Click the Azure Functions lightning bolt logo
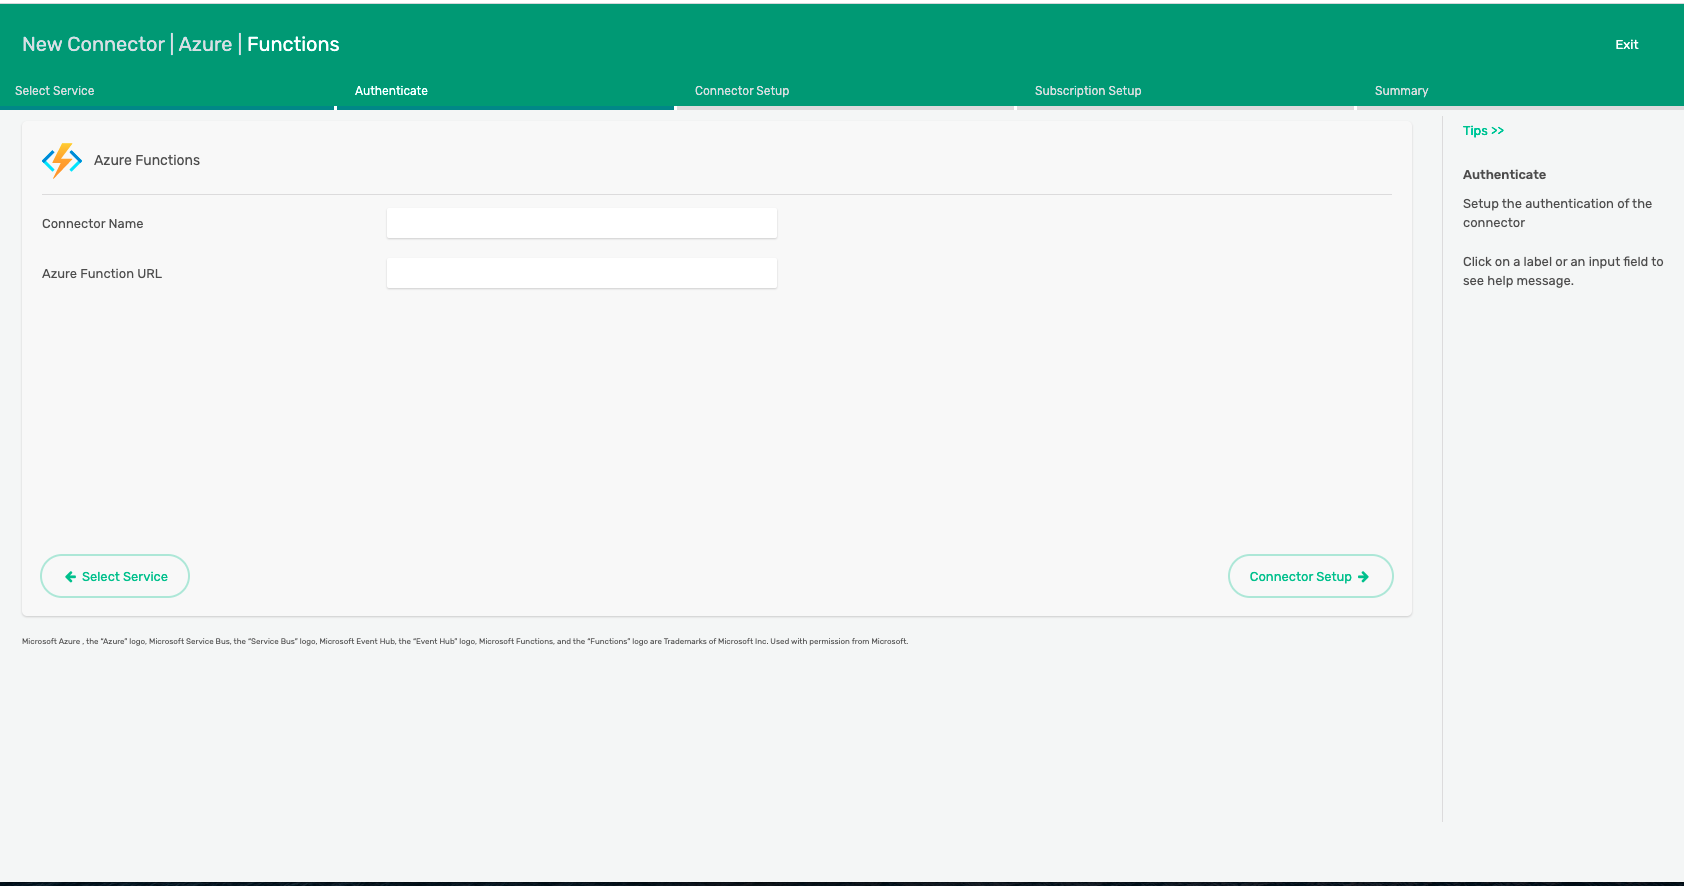 (62, 160)
